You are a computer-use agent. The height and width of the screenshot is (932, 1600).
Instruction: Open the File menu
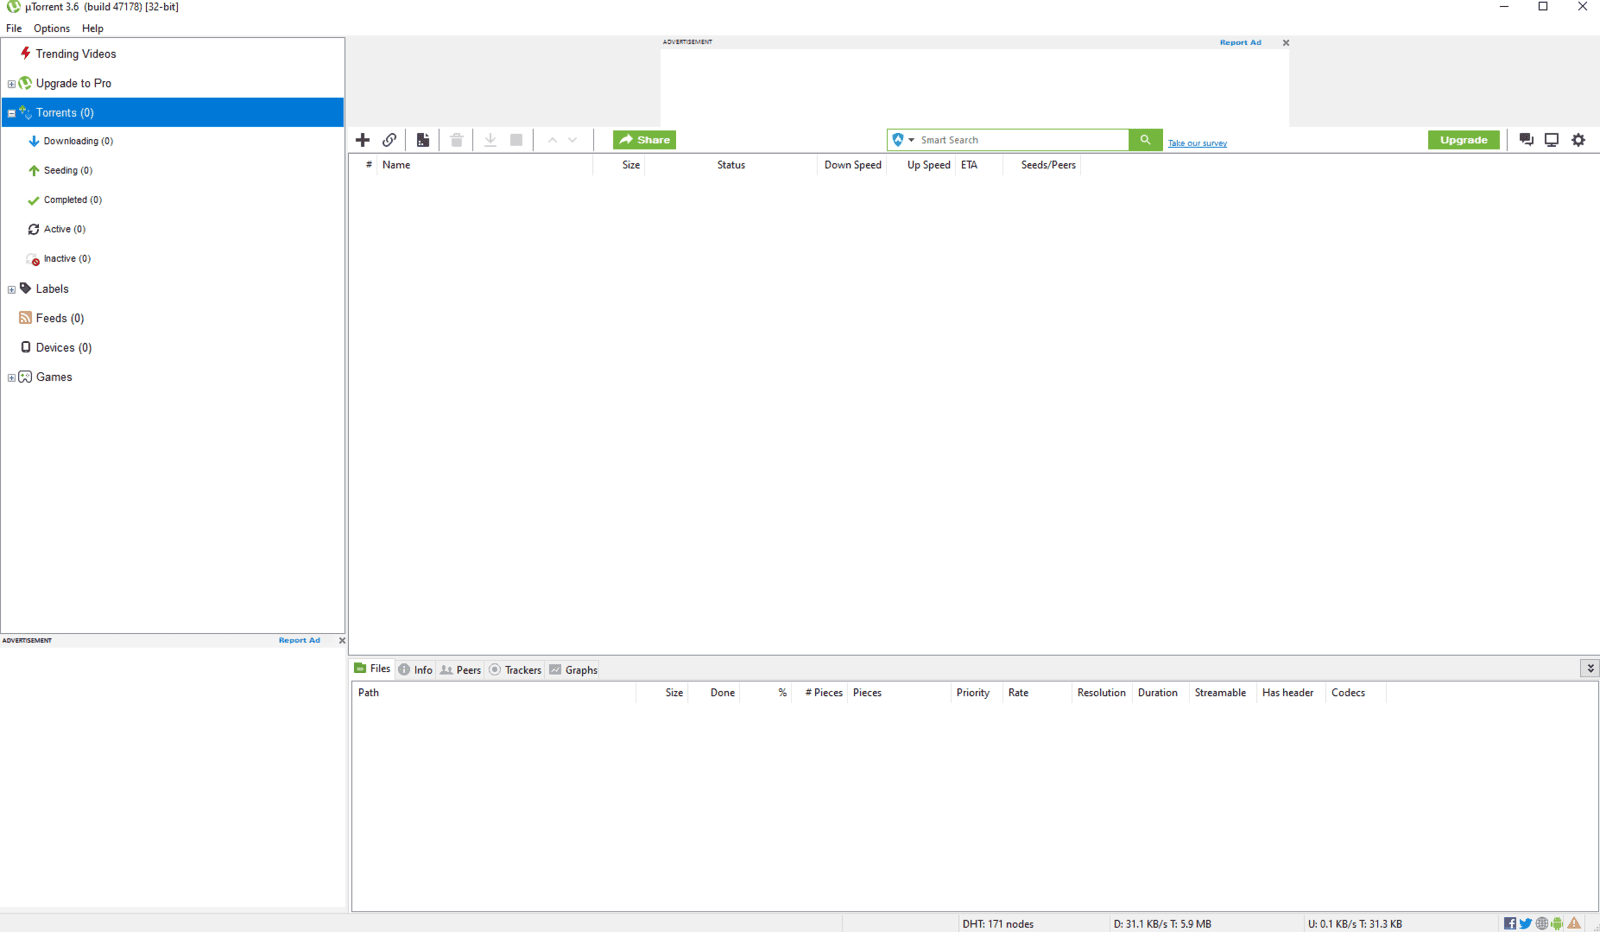pyautogui.click(x=14, y=28)
